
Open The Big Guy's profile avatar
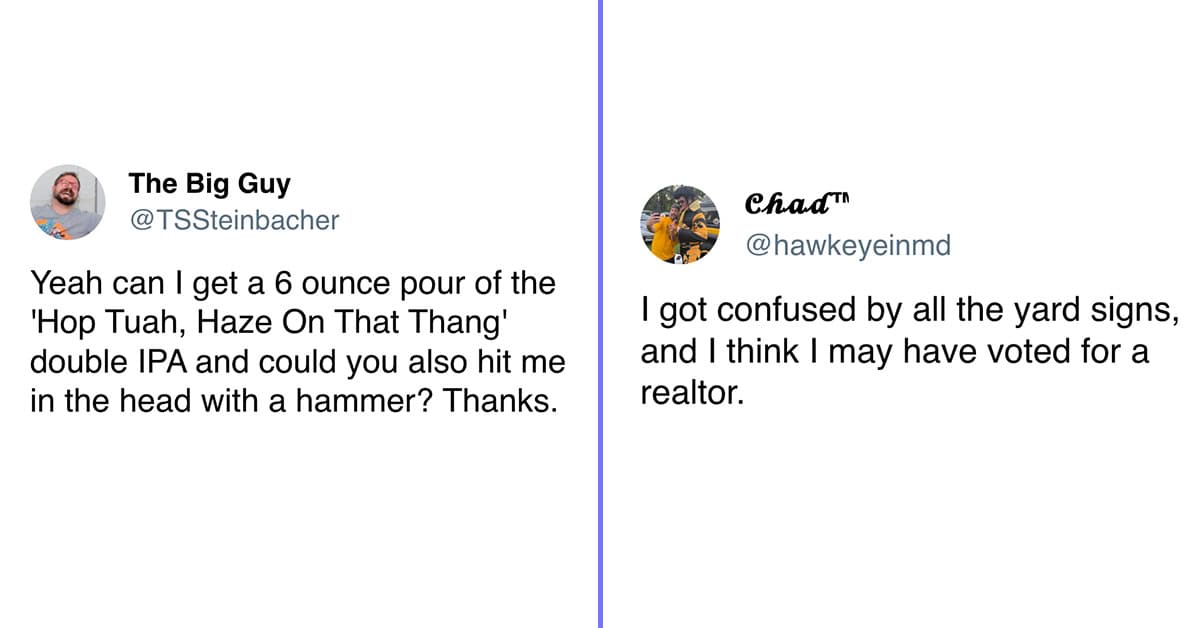(x=68, y=202)
